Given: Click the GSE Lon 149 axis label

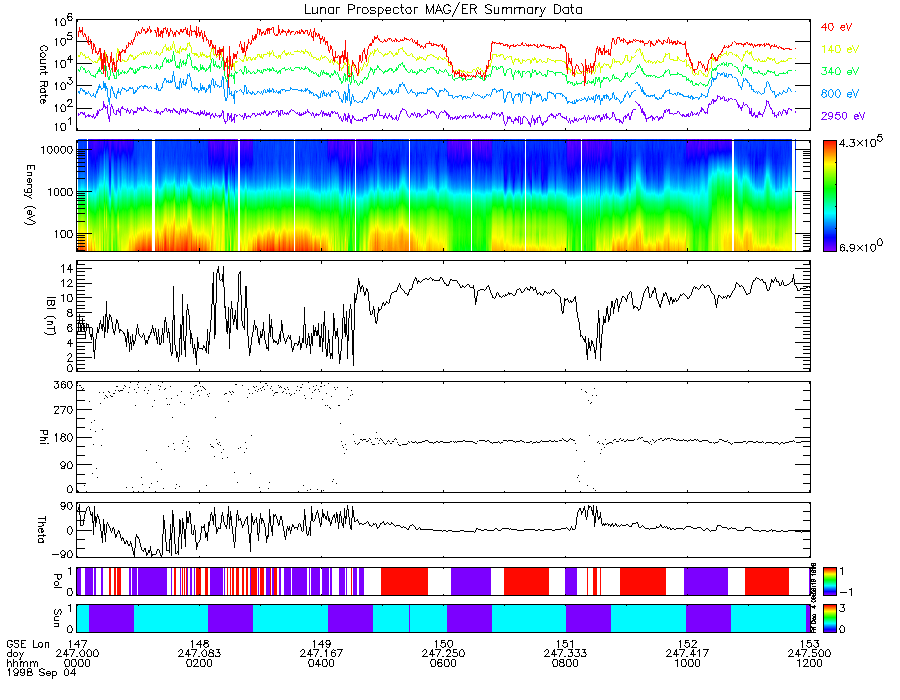Looking at the screenshot, I should pyautogui.click(x=321, y=644).
